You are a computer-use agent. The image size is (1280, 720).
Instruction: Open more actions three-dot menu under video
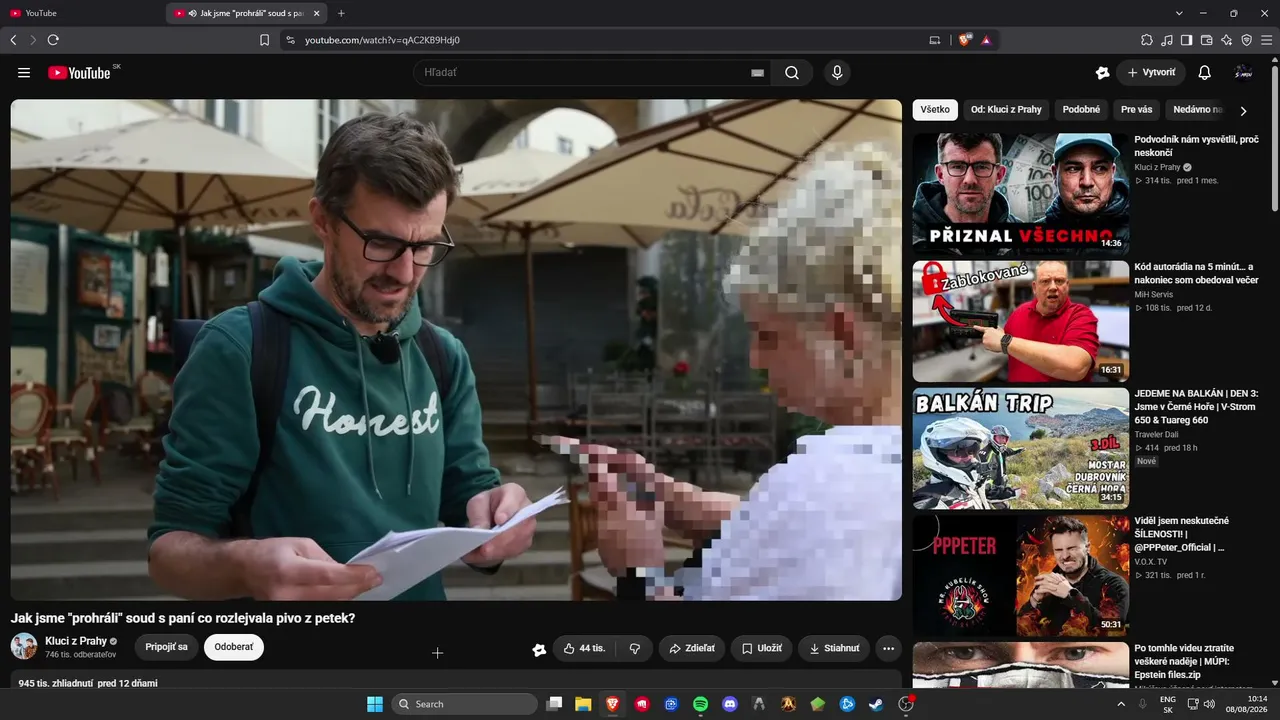tap(888, 648)
